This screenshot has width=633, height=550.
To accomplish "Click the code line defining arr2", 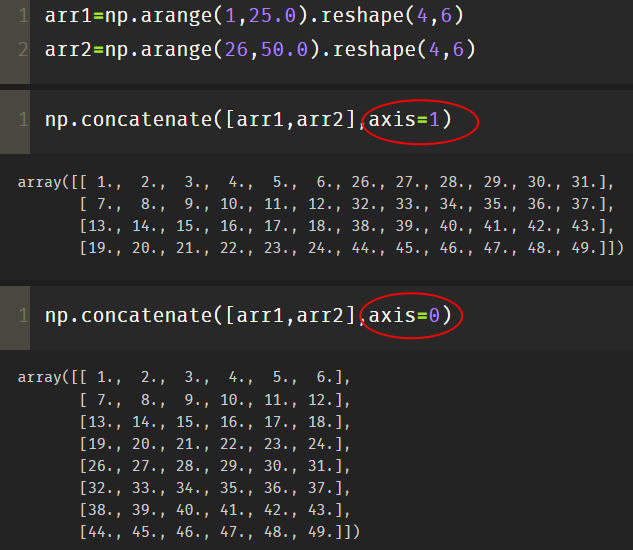I will tap(260, 50).
